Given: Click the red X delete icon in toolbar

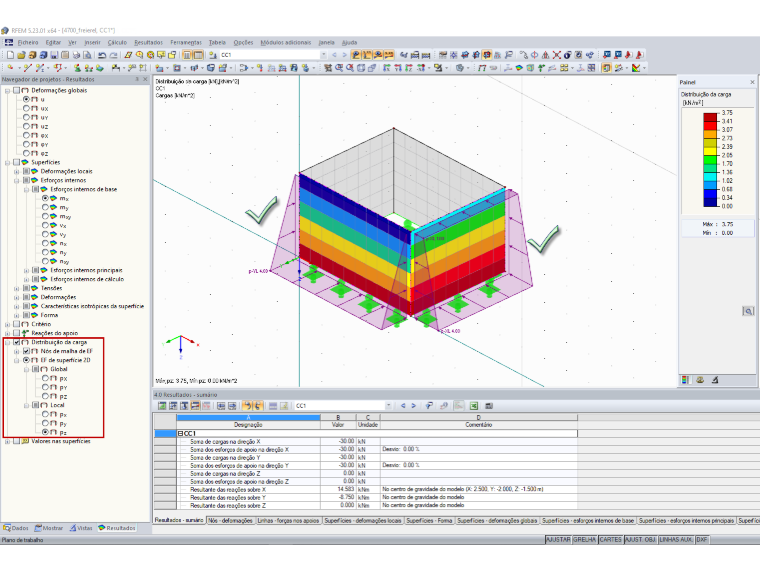Looking at the screenshot, I should [x=556, y=55].
